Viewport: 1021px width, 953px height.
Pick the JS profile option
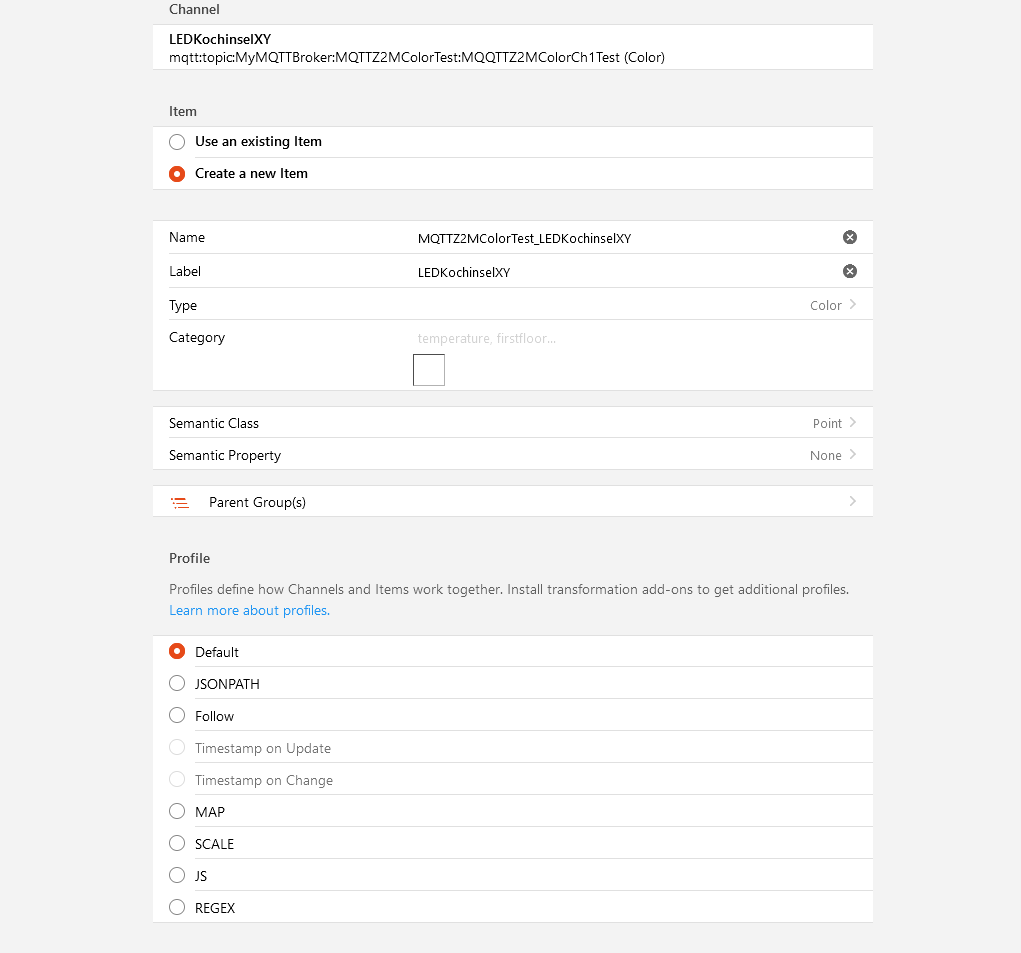[177, 876]
